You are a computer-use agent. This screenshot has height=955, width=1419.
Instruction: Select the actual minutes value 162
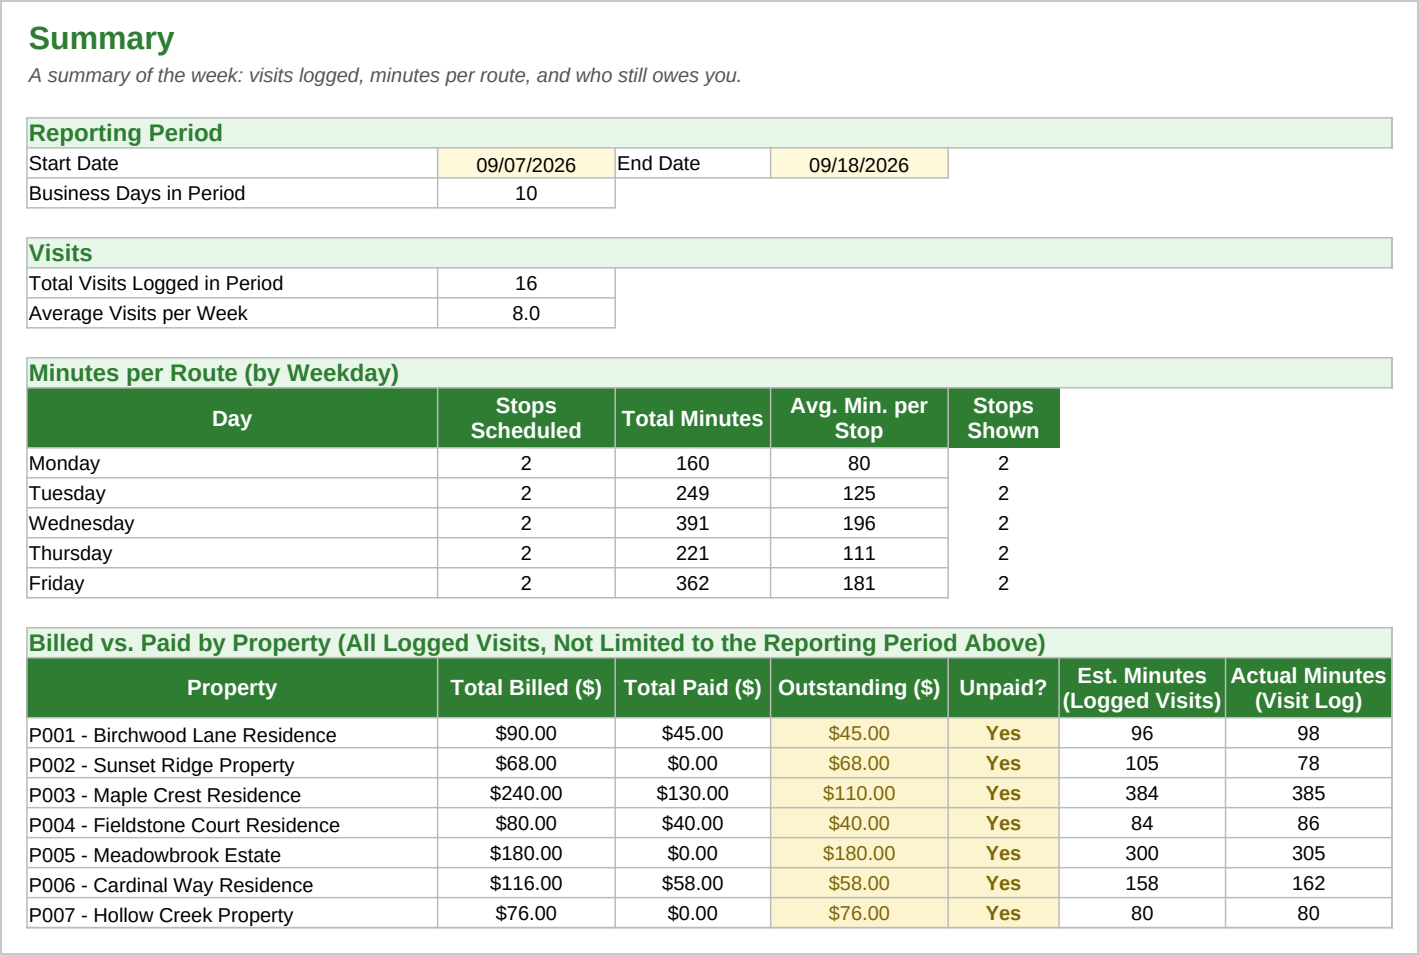[x=1308, y=884]
